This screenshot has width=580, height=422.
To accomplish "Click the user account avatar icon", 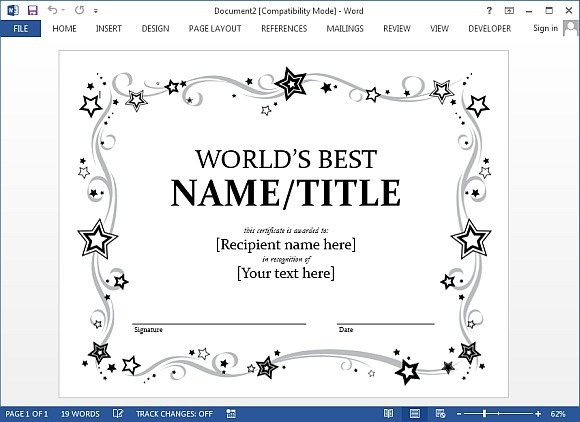I will [570, 28].
